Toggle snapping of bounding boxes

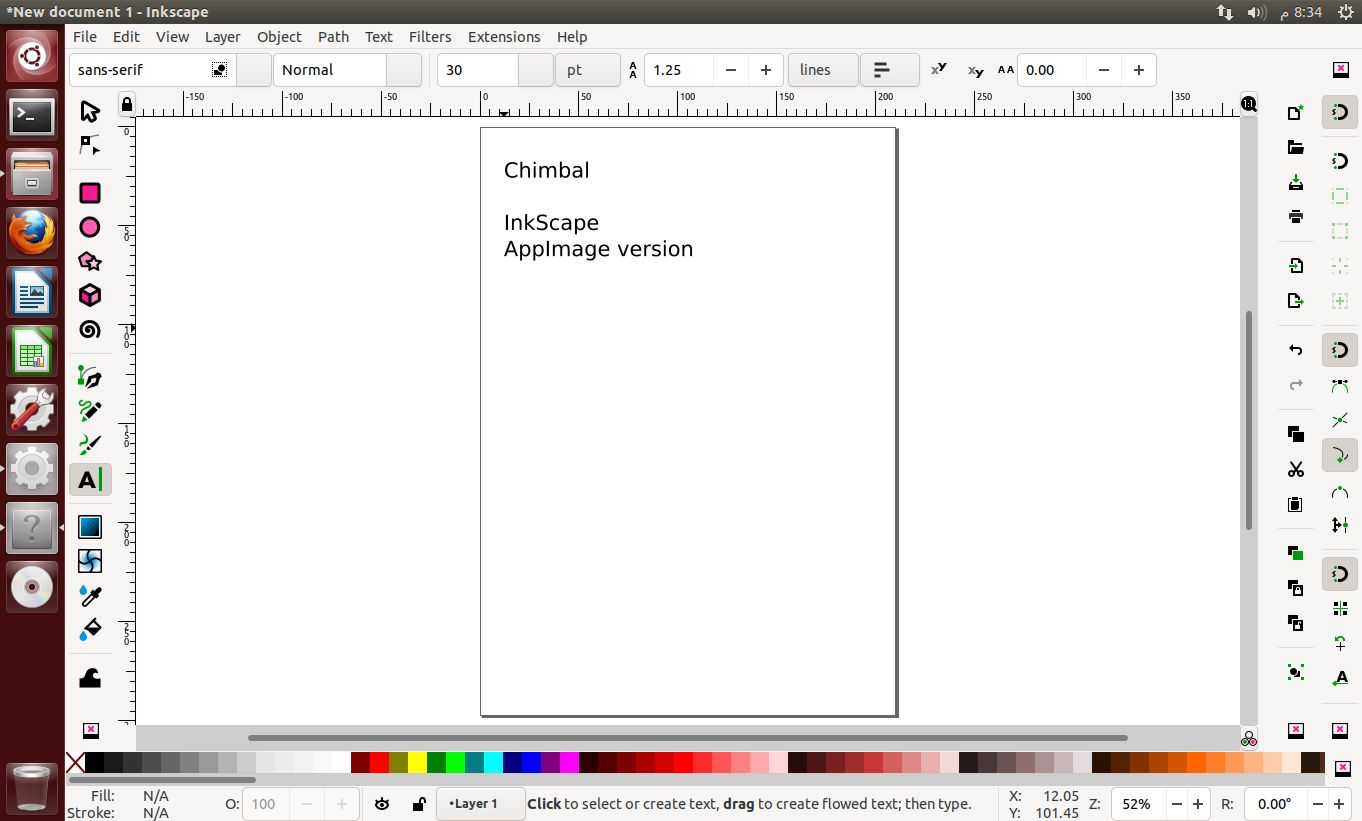(1340, 161)
